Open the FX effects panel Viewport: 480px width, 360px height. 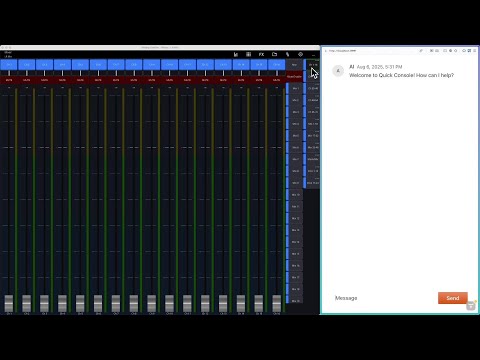click(261, 54)
